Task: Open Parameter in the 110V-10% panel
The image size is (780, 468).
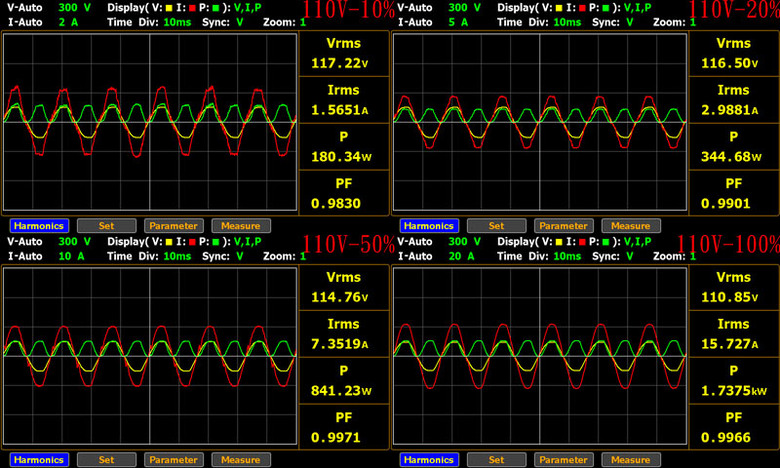Action: (x=174, y=226)
